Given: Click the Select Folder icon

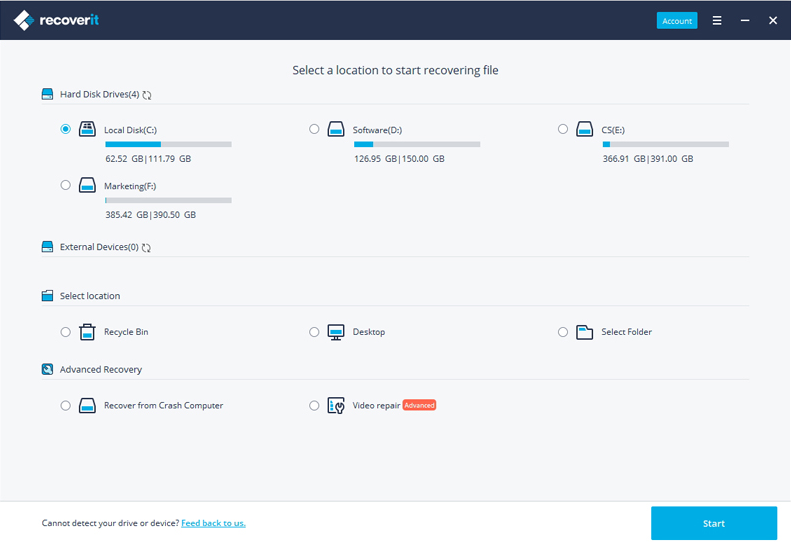Looking at the screenshot, I should pyautogui.click(x=585, y=332).
